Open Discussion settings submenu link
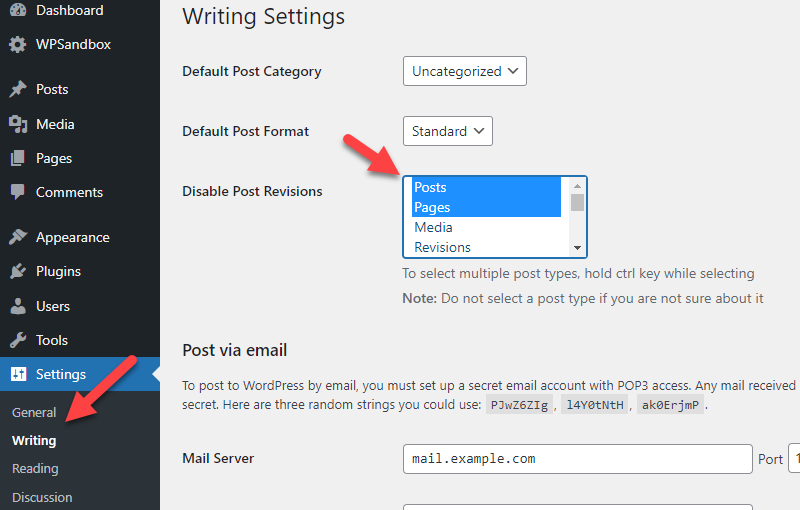 pyautogui.click(x=42, y=497)
